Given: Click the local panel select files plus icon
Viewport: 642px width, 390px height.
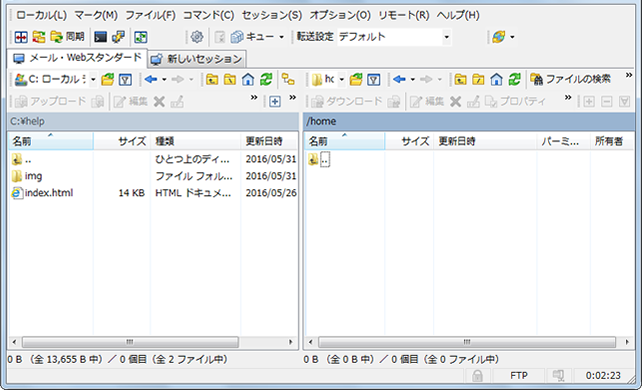Looking at the screenshot, I should coord(275,101).
